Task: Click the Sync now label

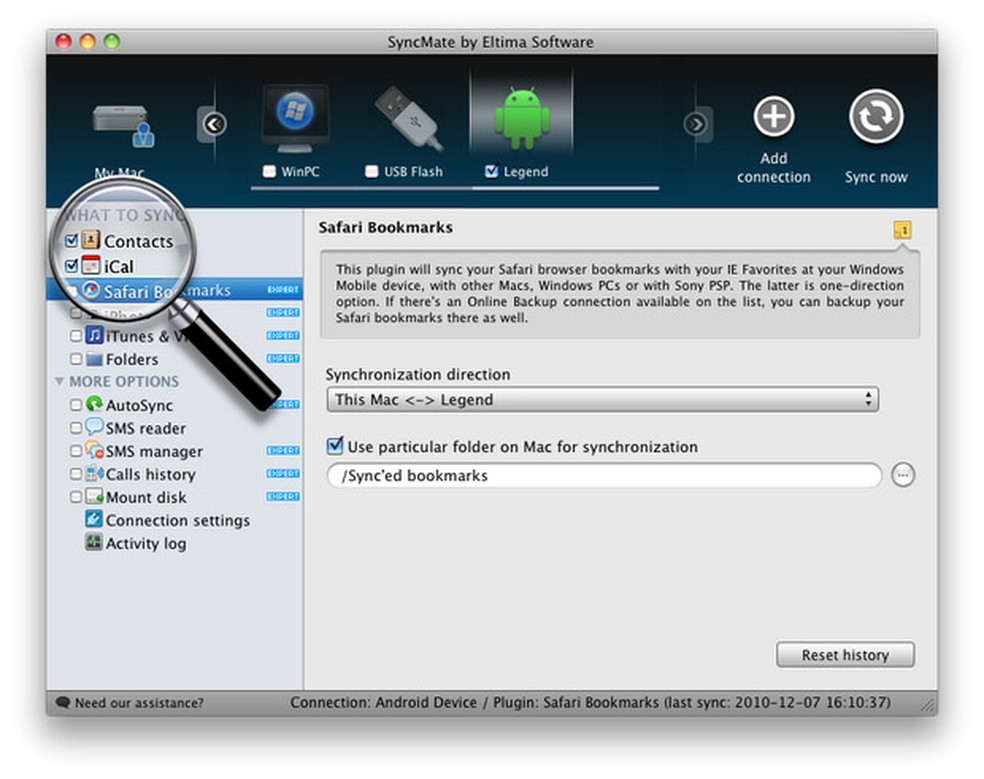Action: tap(876, 177)
